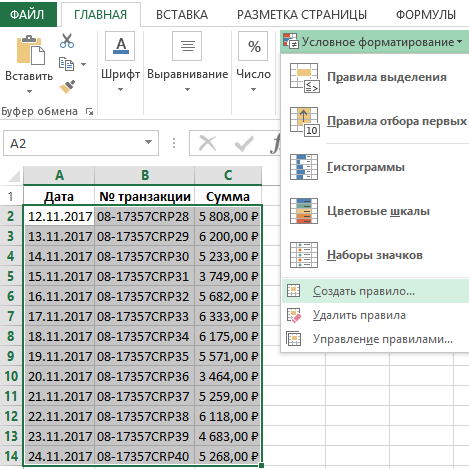Select the Format Painter brush icon
Viewport: 469px width, 469px height.
[x=67, y=87]
